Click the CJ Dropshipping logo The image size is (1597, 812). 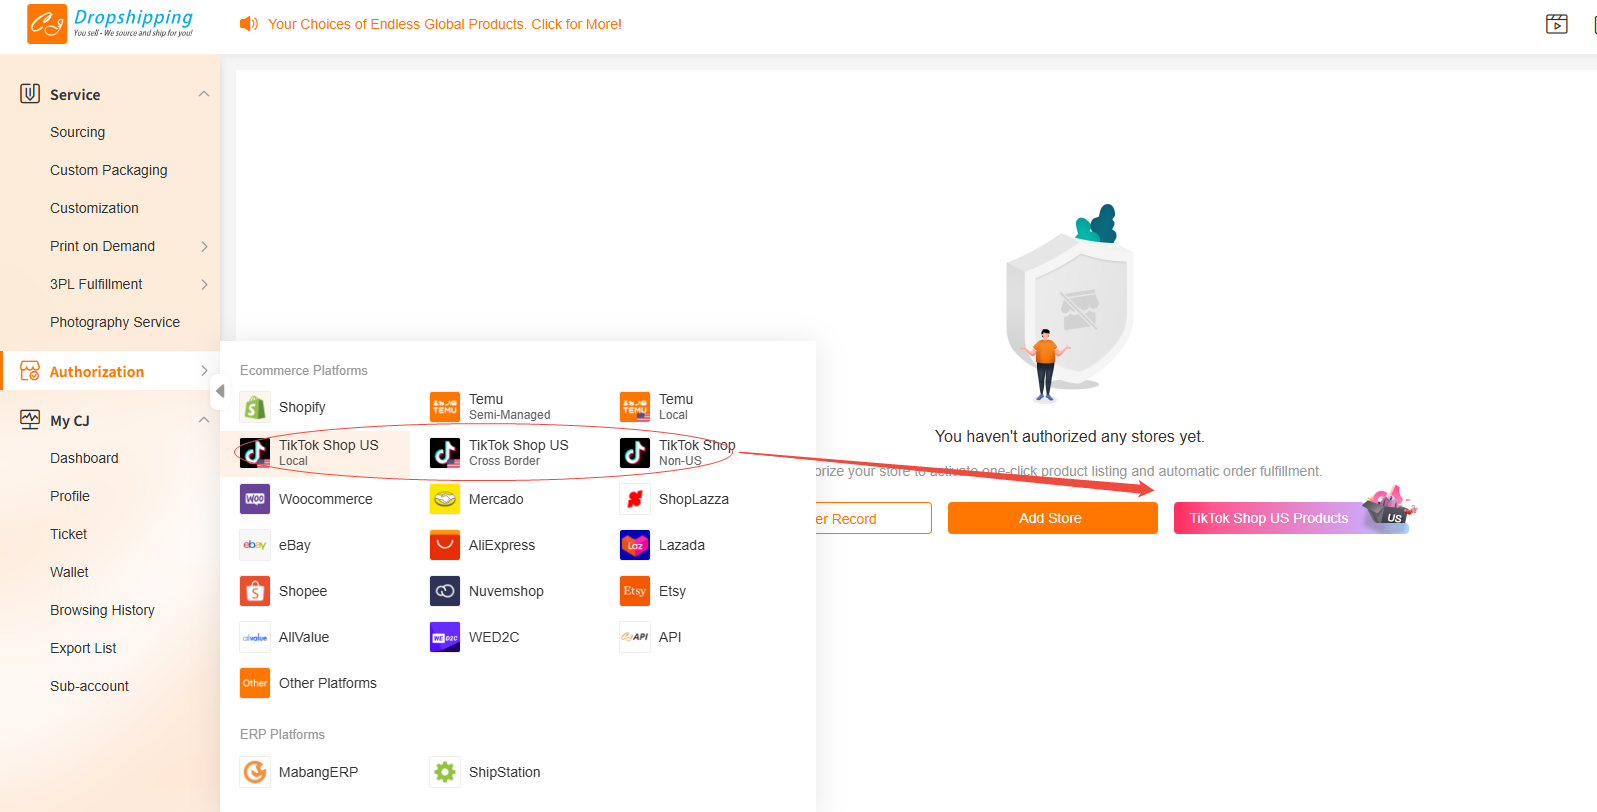click(110, 24)
